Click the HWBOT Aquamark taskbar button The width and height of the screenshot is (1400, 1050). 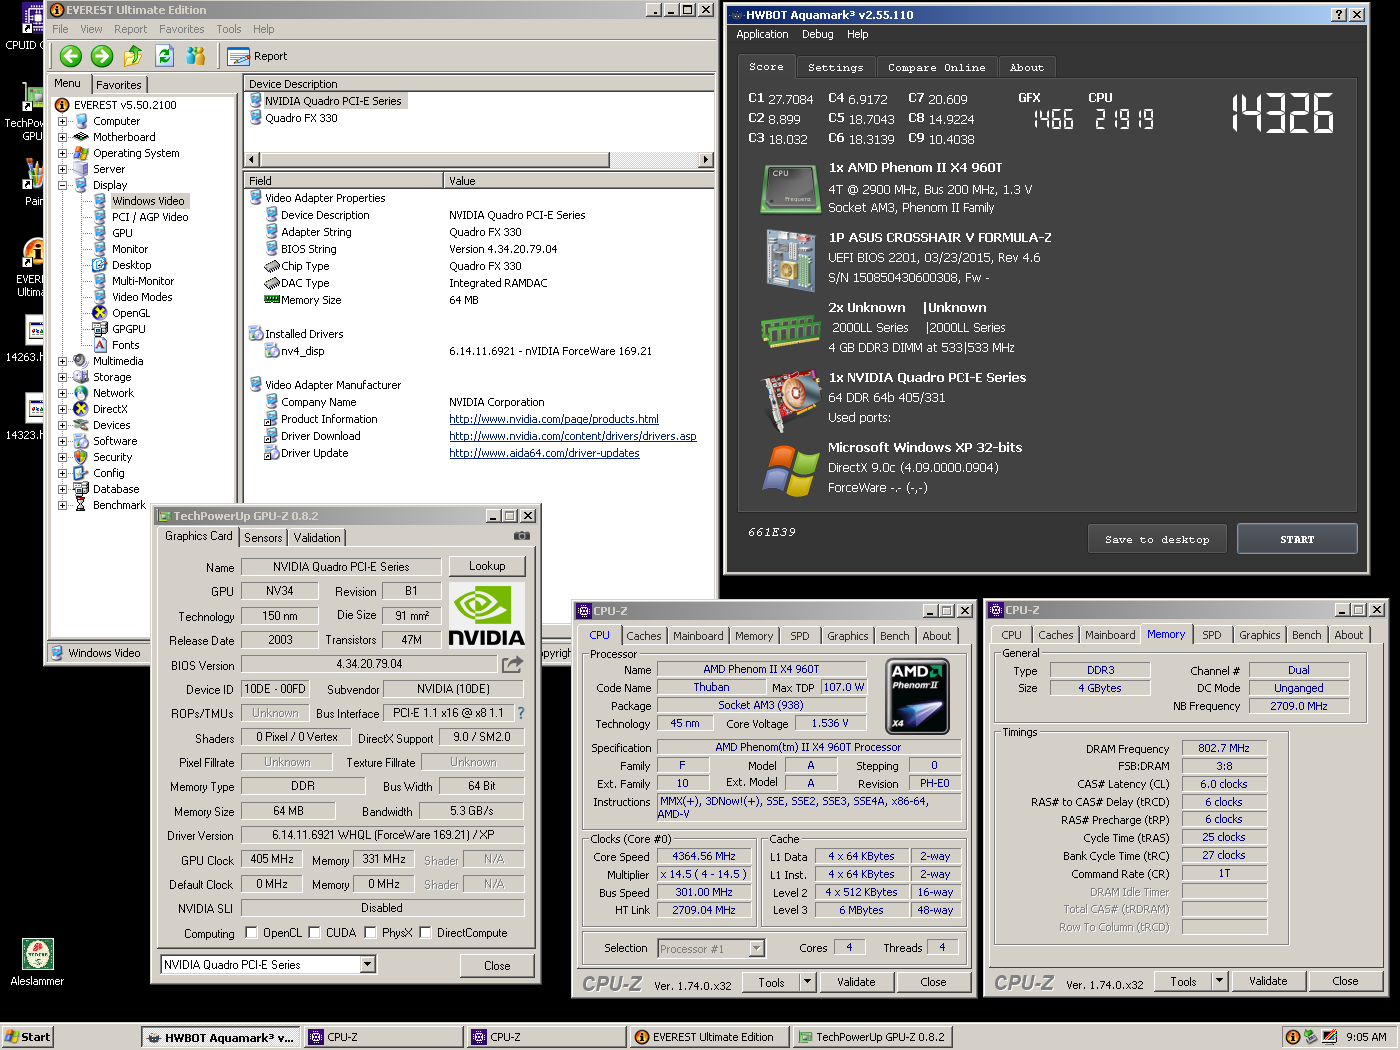coord(219,1037)
